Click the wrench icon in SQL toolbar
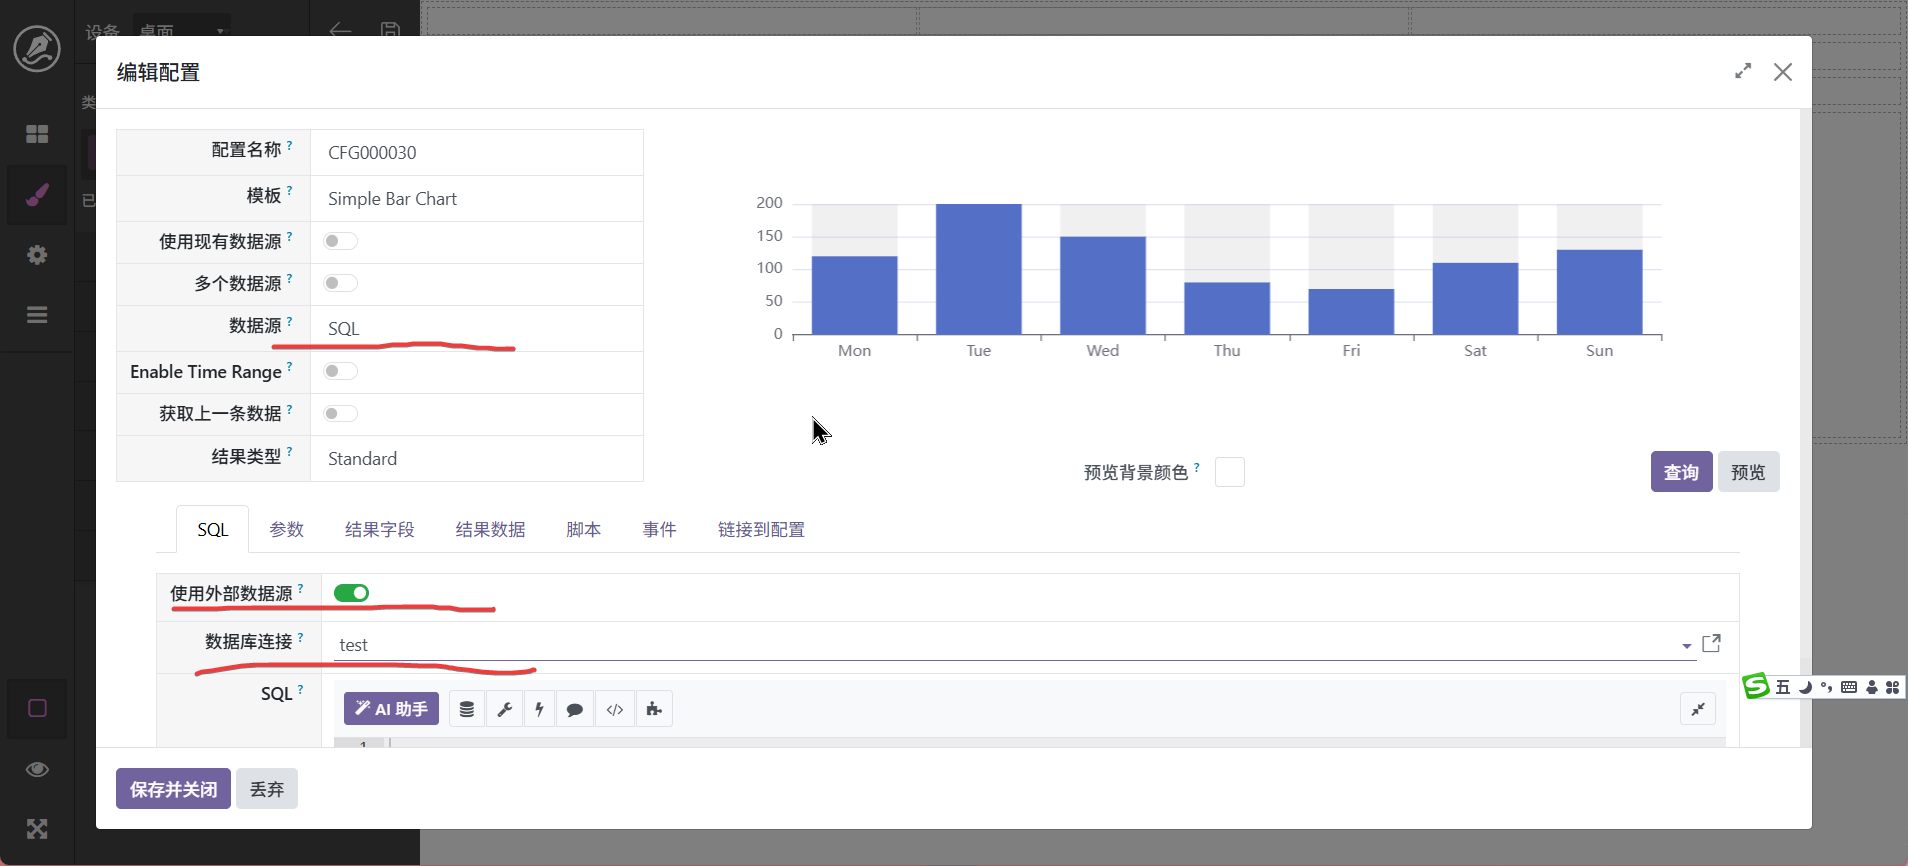Screen dimensions: 1908x866 tap(505, 709)
